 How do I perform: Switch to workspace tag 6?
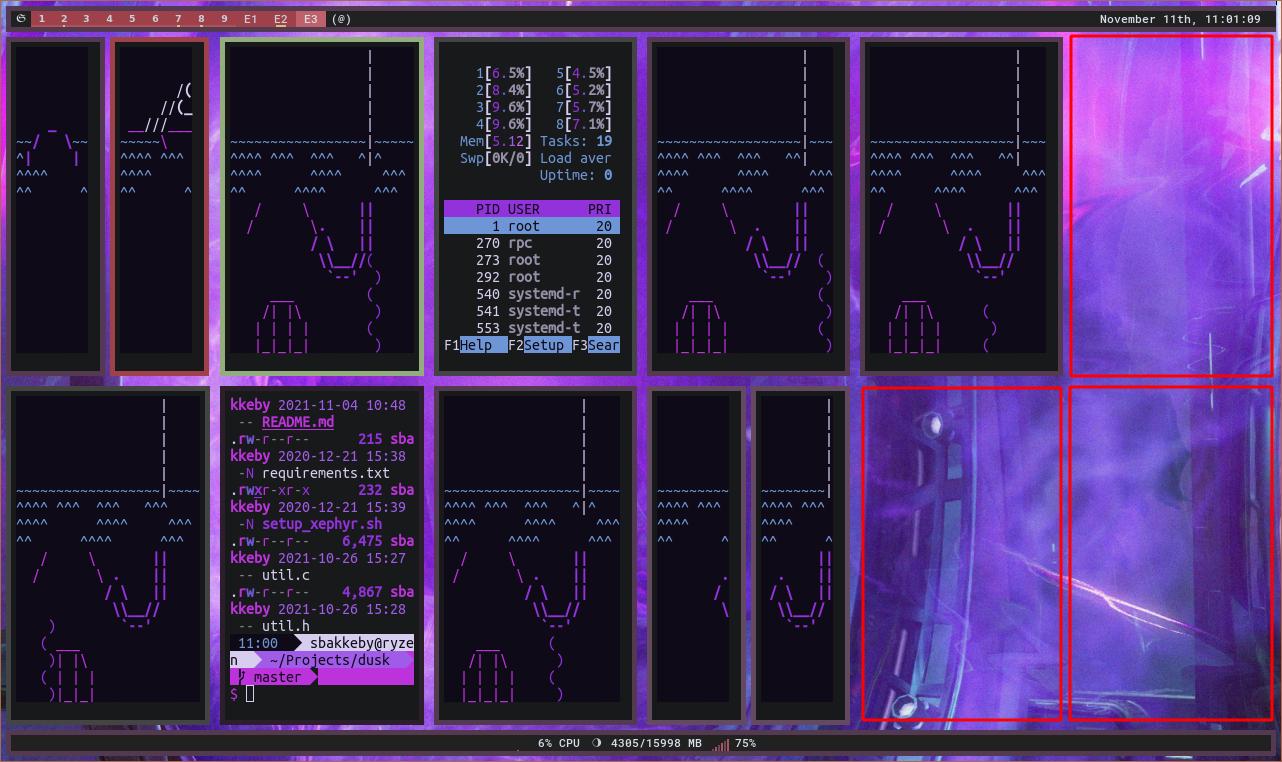pyautogui.click(x=155, y=19)
